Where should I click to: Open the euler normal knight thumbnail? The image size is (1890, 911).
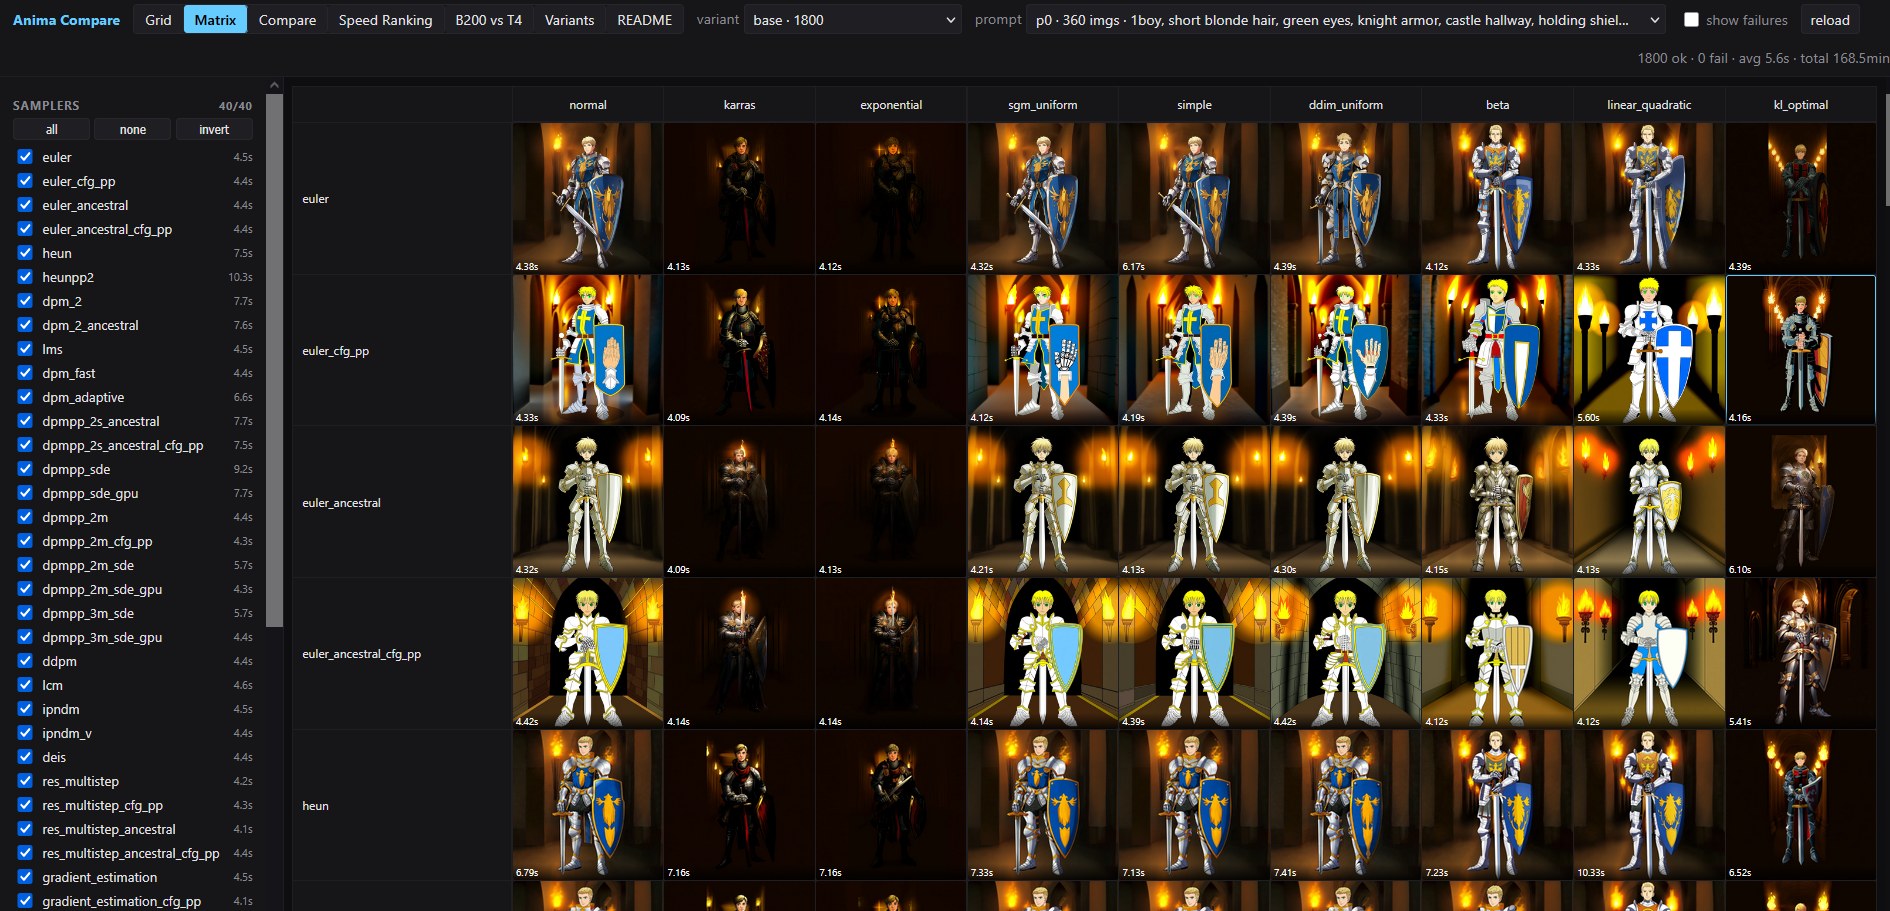(x=588, y=198)
